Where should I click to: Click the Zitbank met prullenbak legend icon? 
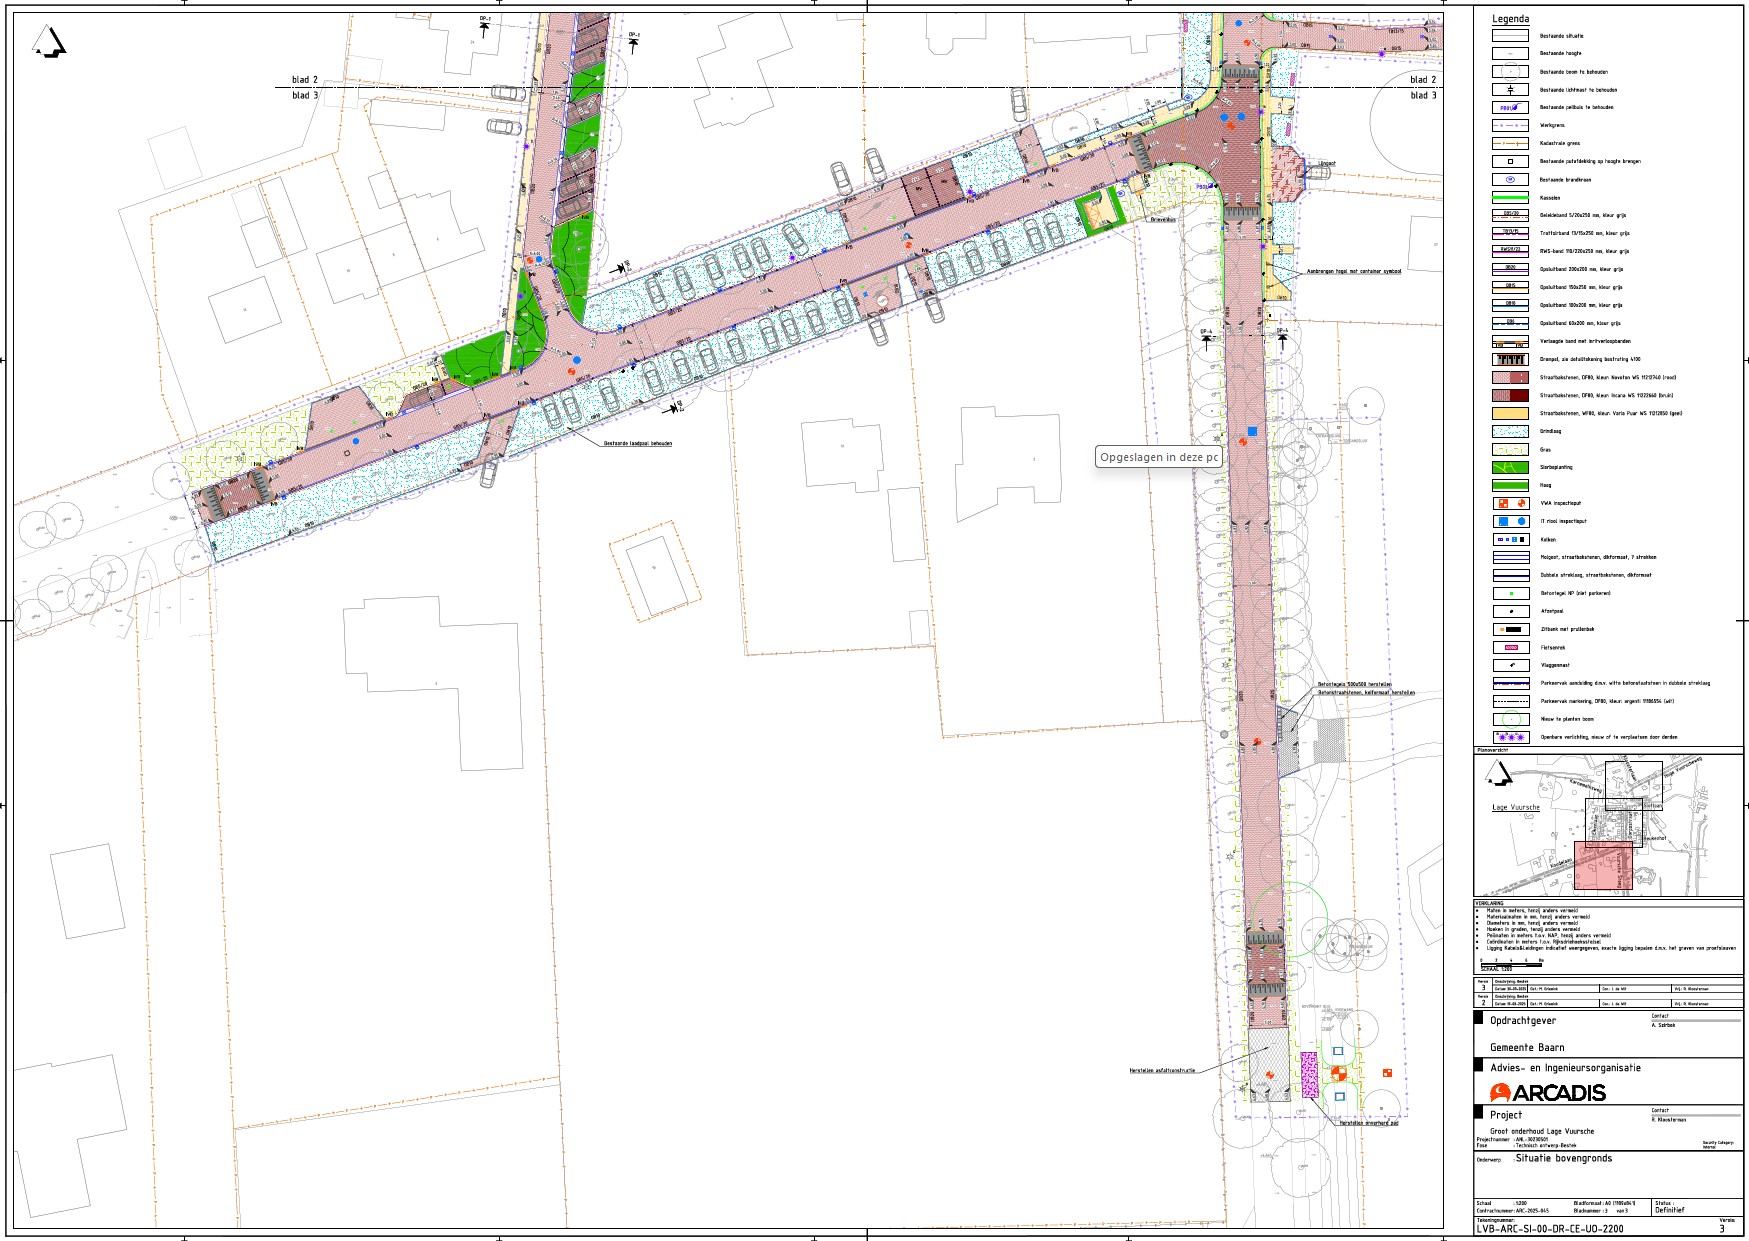pos(1510,630)
